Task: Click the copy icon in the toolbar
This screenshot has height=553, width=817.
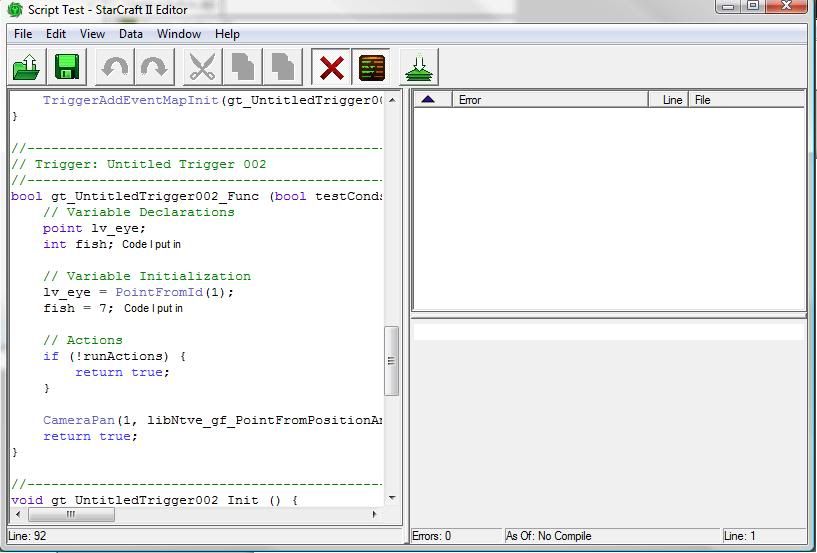Action: pos(243,68)
